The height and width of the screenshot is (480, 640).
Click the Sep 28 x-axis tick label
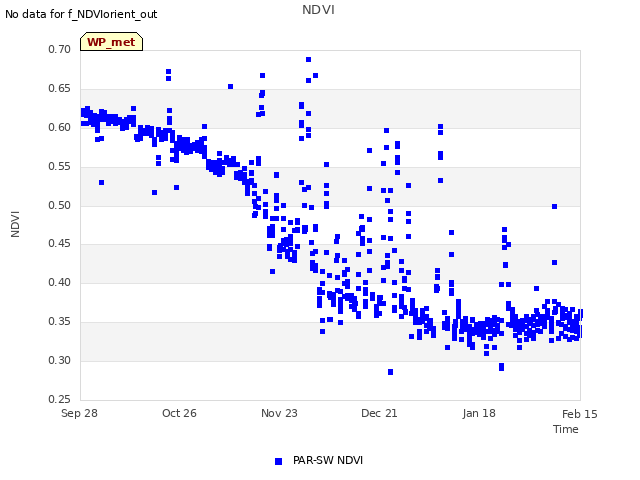coord(79,413)
